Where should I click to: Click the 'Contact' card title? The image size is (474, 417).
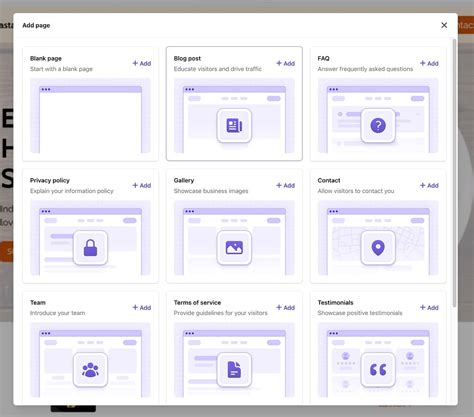(329, 180)
